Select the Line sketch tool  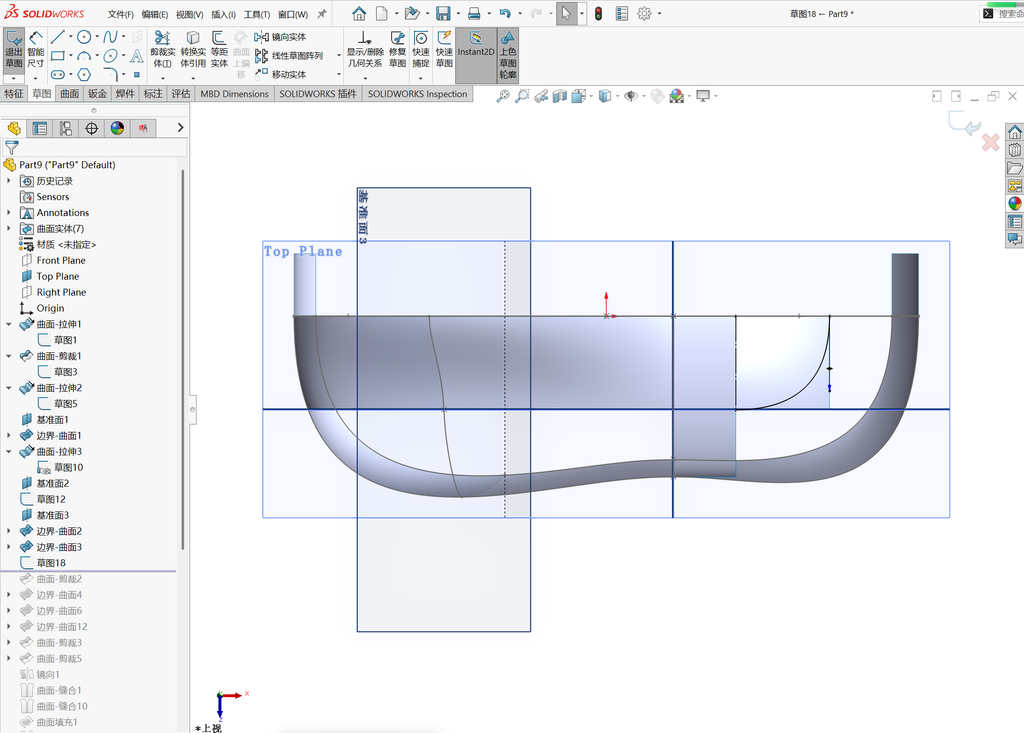pos(57,37)
